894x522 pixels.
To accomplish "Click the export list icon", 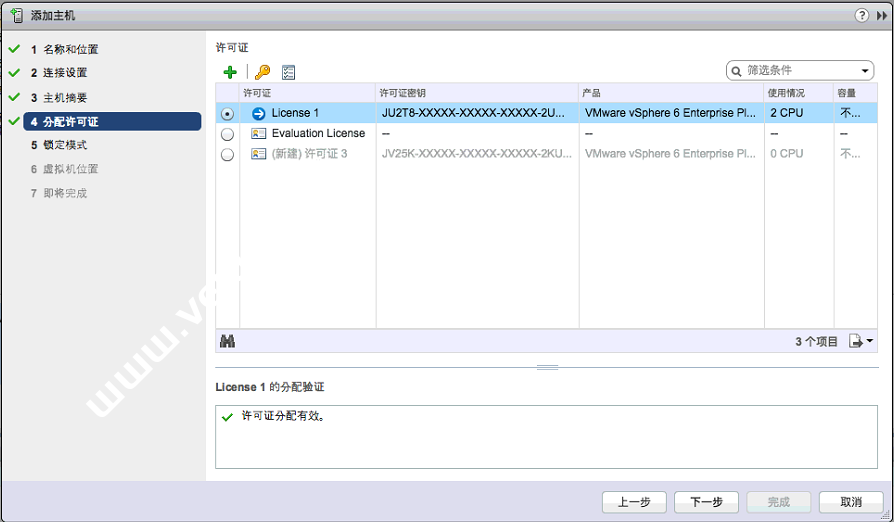I will coord(855,341).
